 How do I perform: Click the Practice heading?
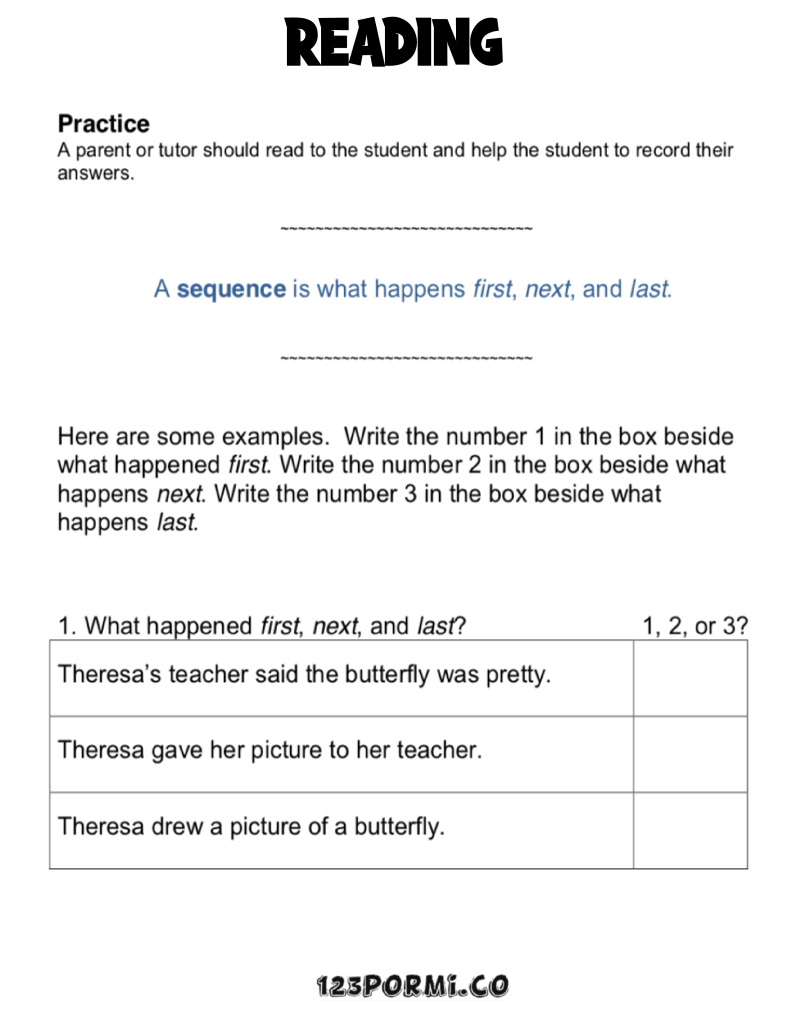(x=103, y=124)
